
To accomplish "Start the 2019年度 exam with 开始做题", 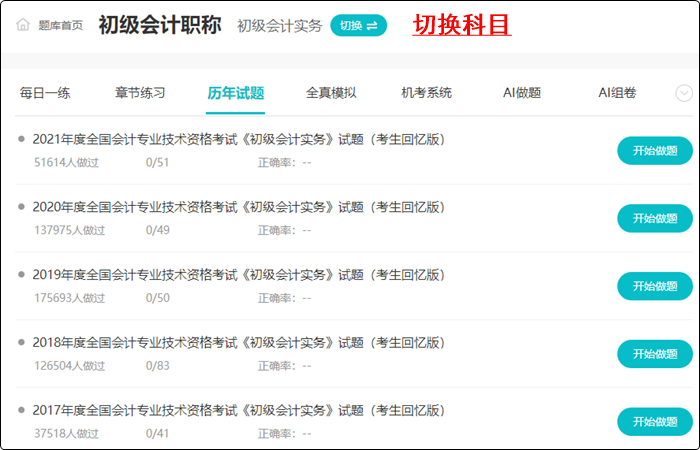I will 655,286.
